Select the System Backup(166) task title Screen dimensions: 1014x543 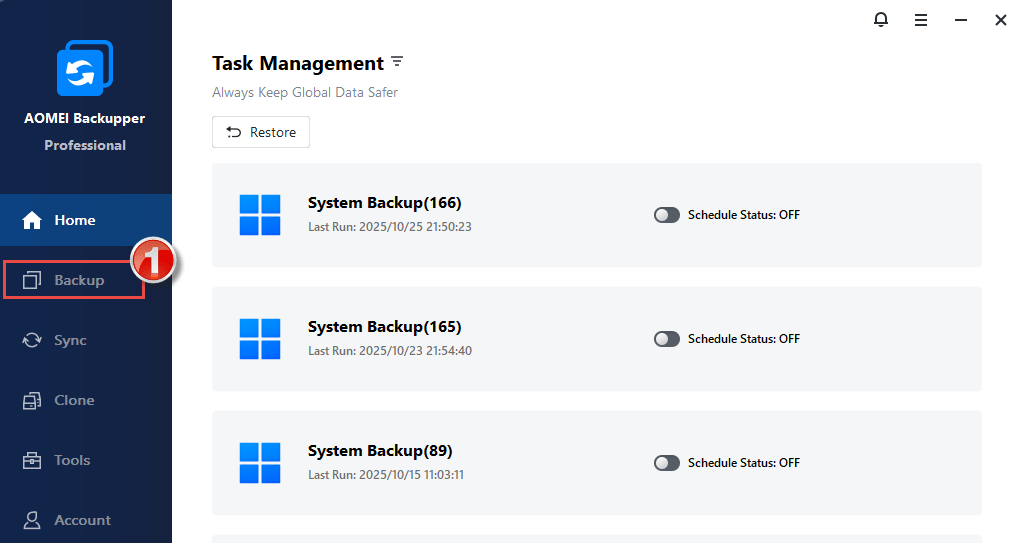(x=384, y=203)
